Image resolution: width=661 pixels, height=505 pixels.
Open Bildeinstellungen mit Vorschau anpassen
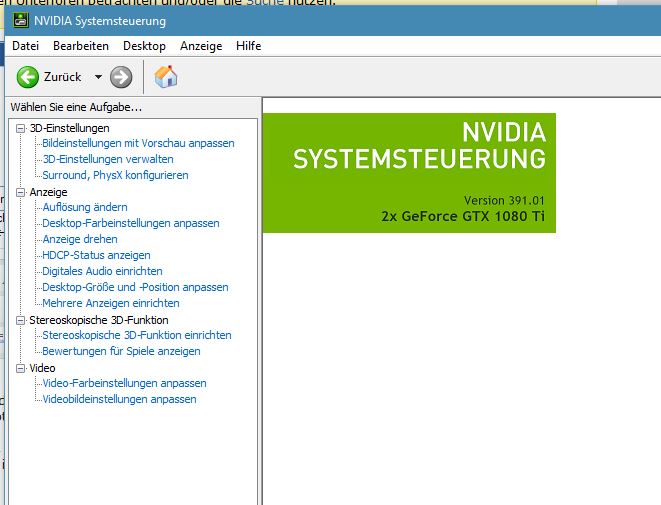(138, 143)
